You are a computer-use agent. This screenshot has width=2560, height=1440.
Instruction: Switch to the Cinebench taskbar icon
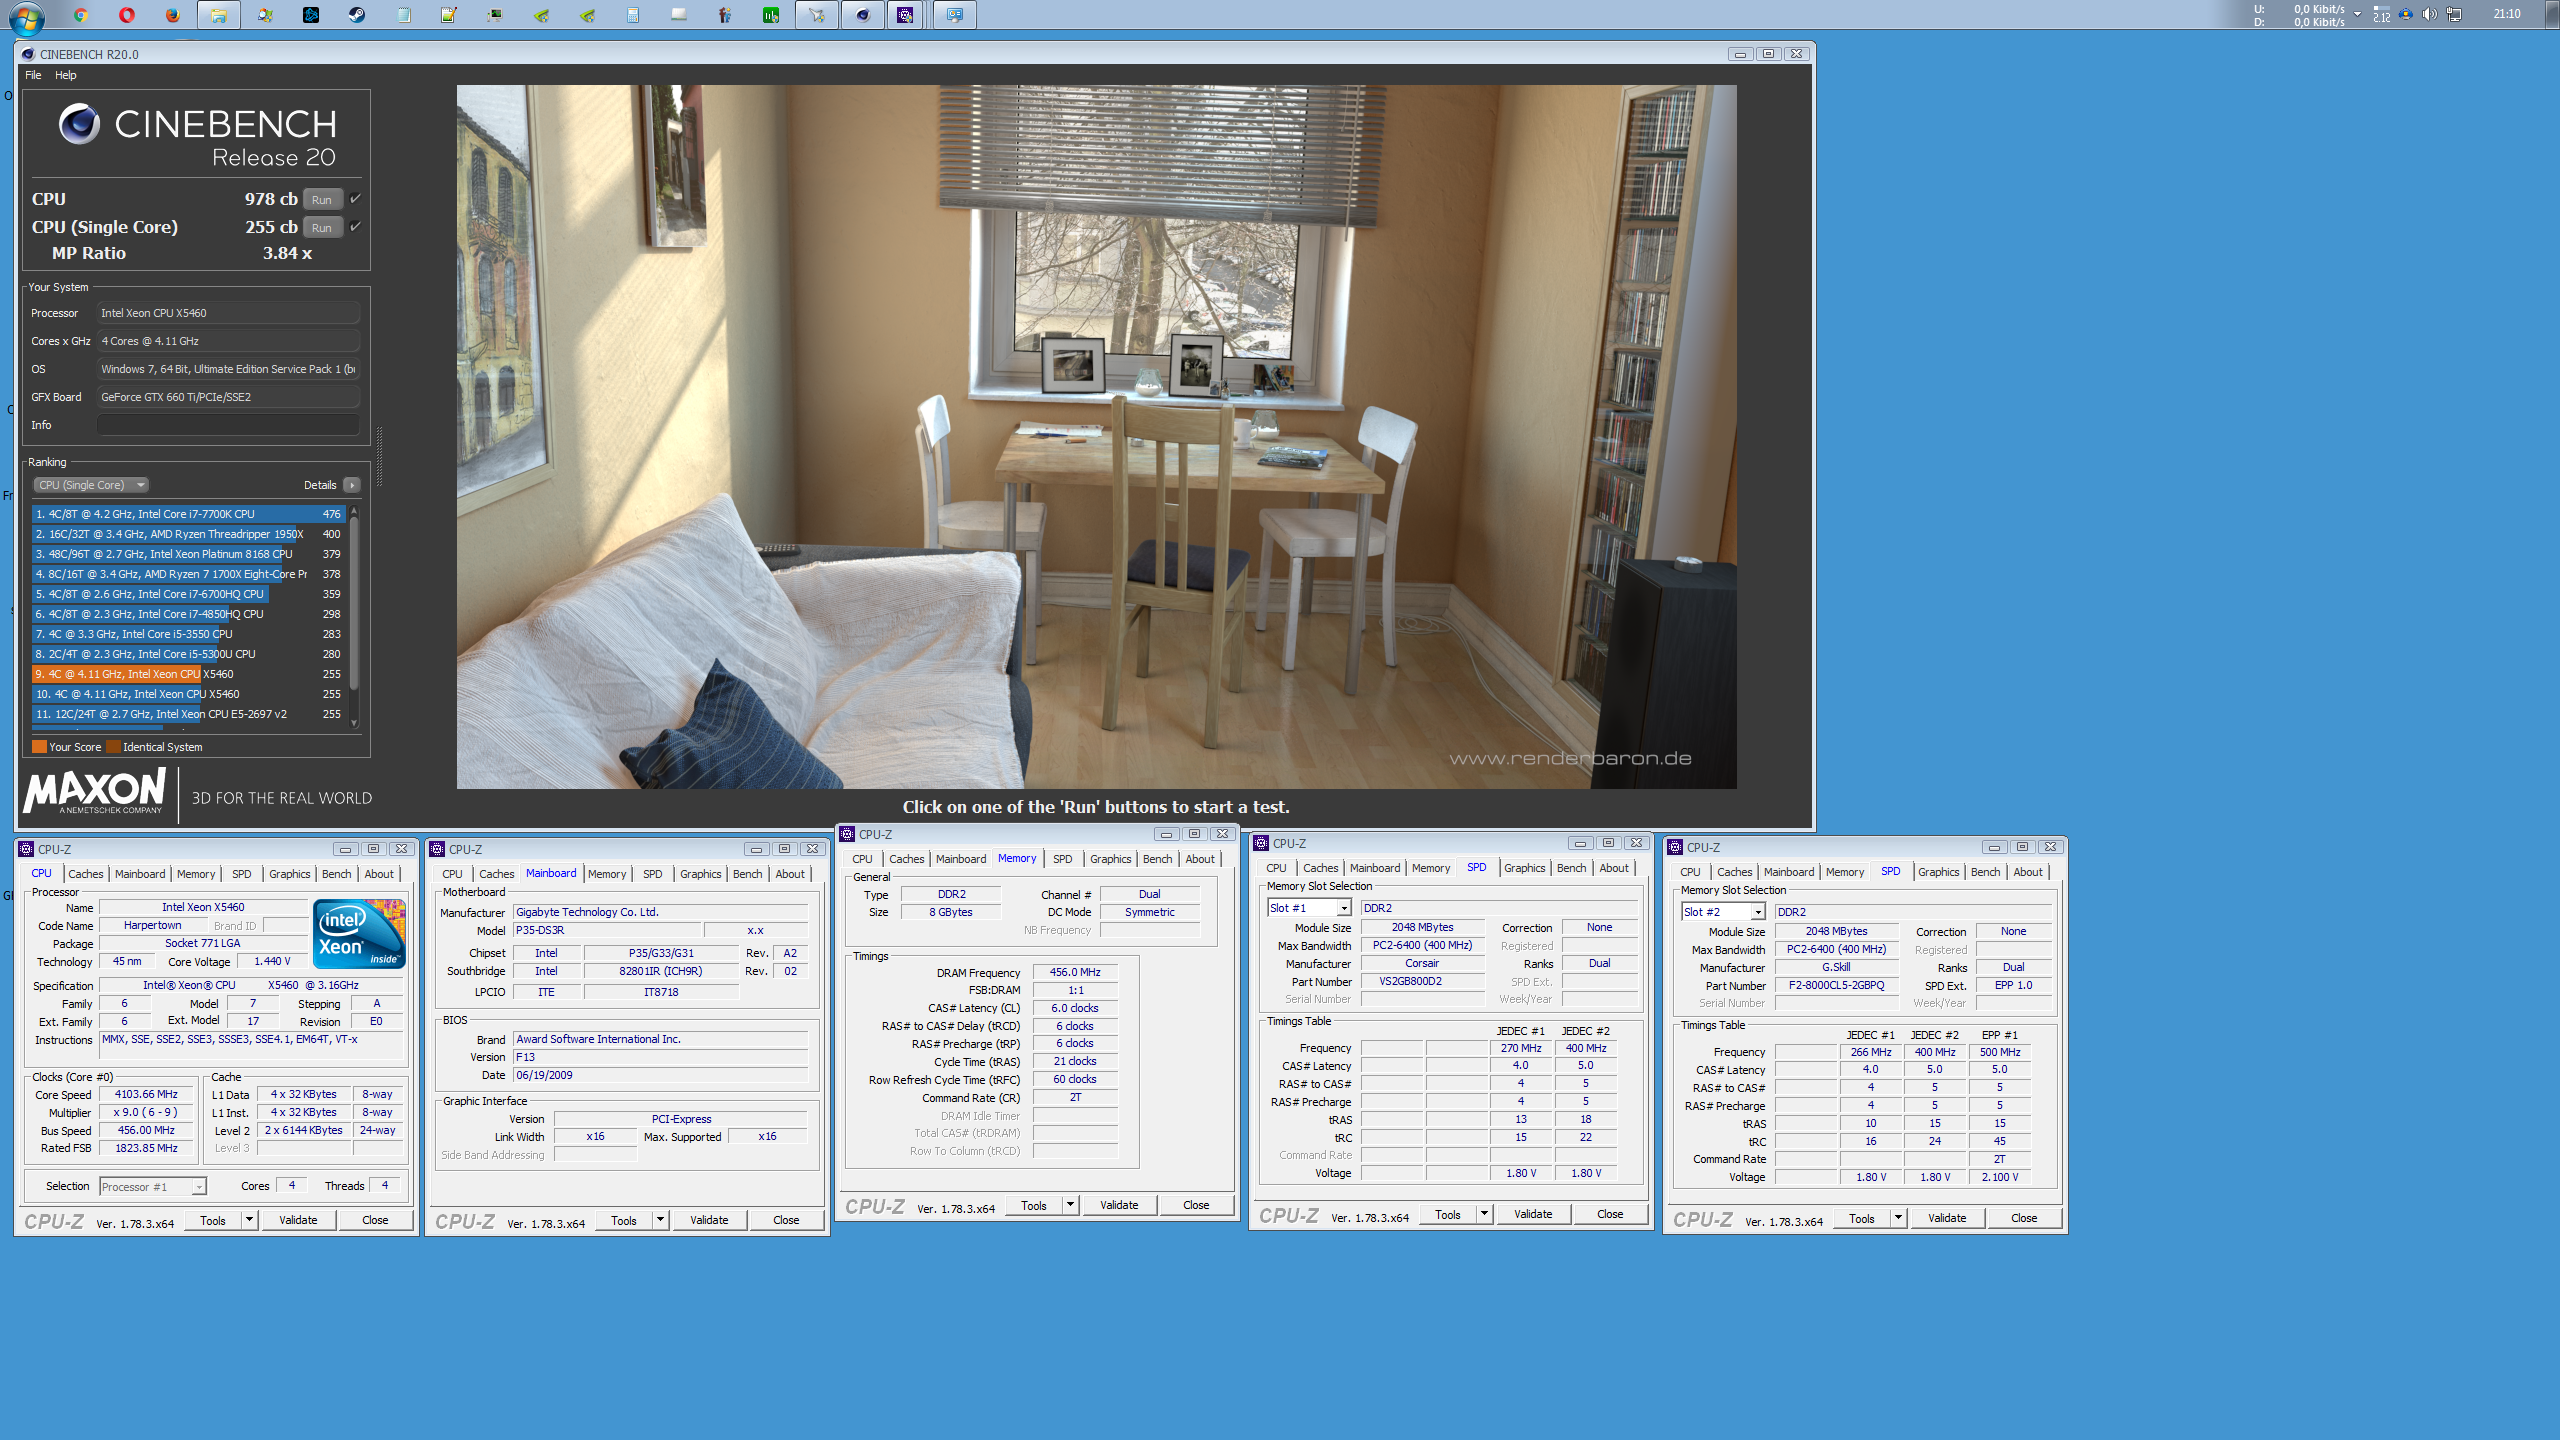pyautogui.click(x=863, y=15)
